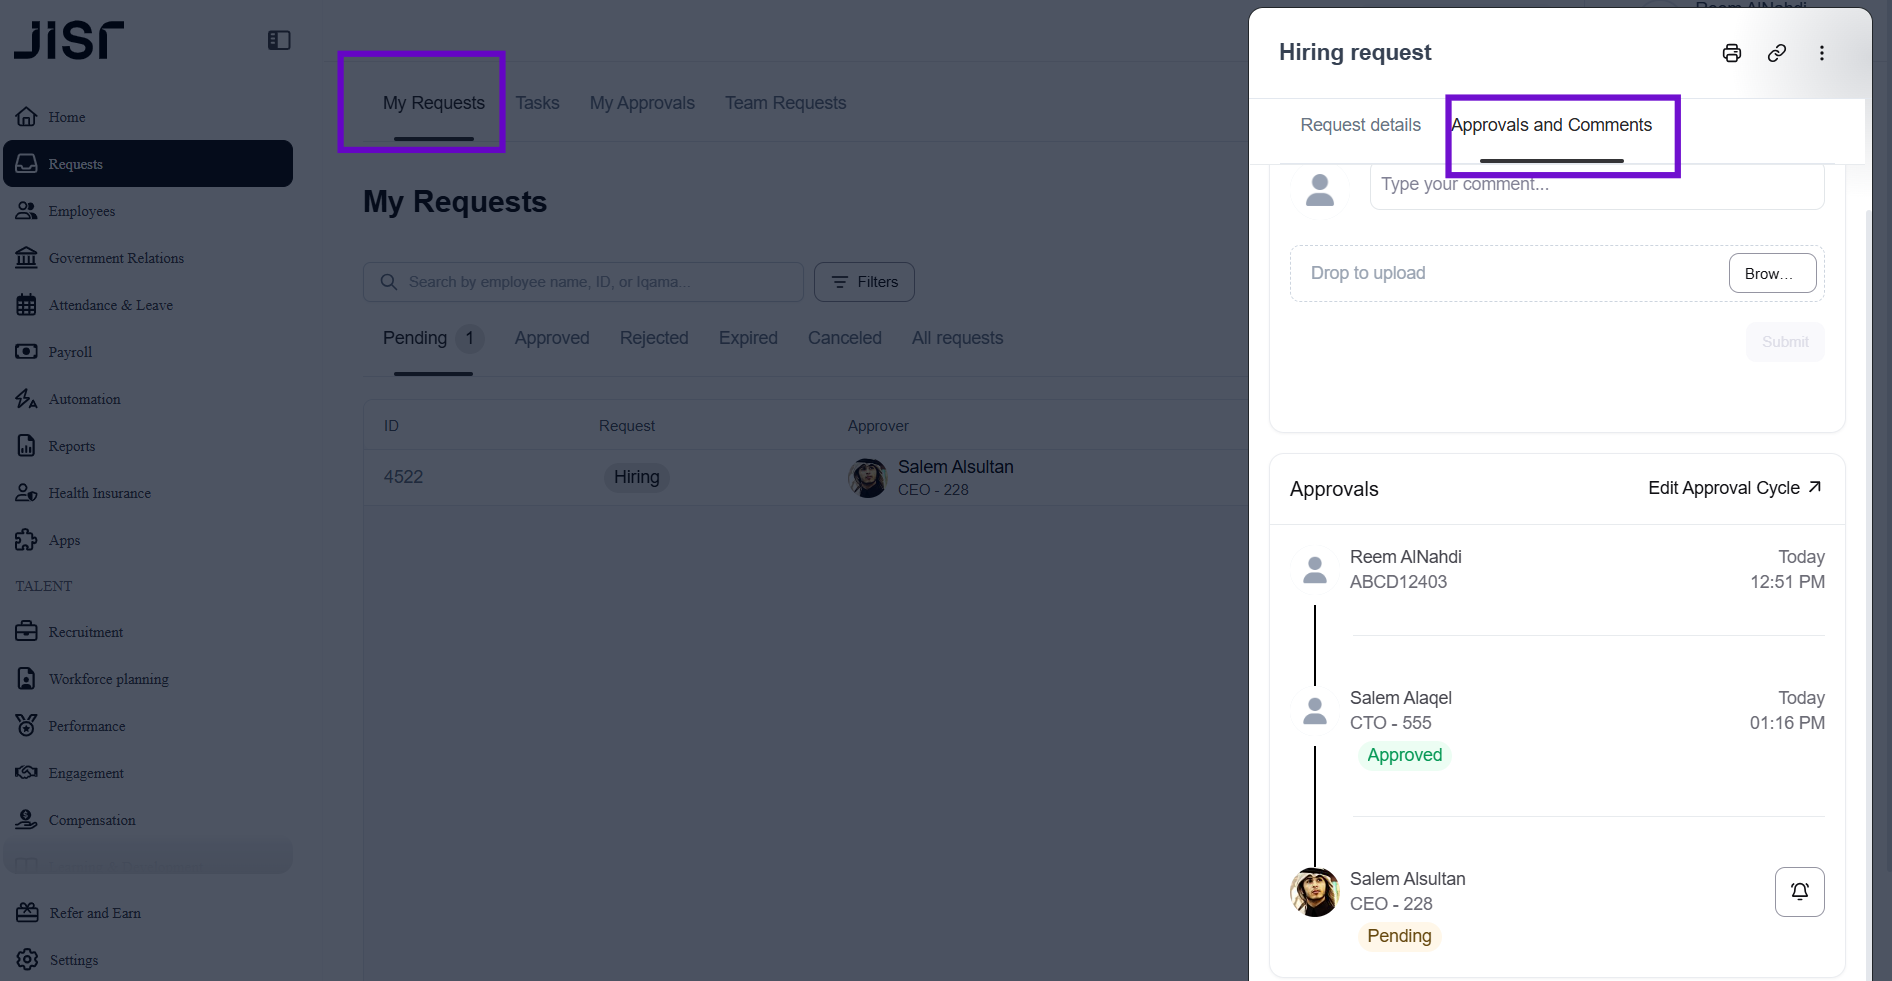Go to Recruitment in the sidebar

point(86,632)
